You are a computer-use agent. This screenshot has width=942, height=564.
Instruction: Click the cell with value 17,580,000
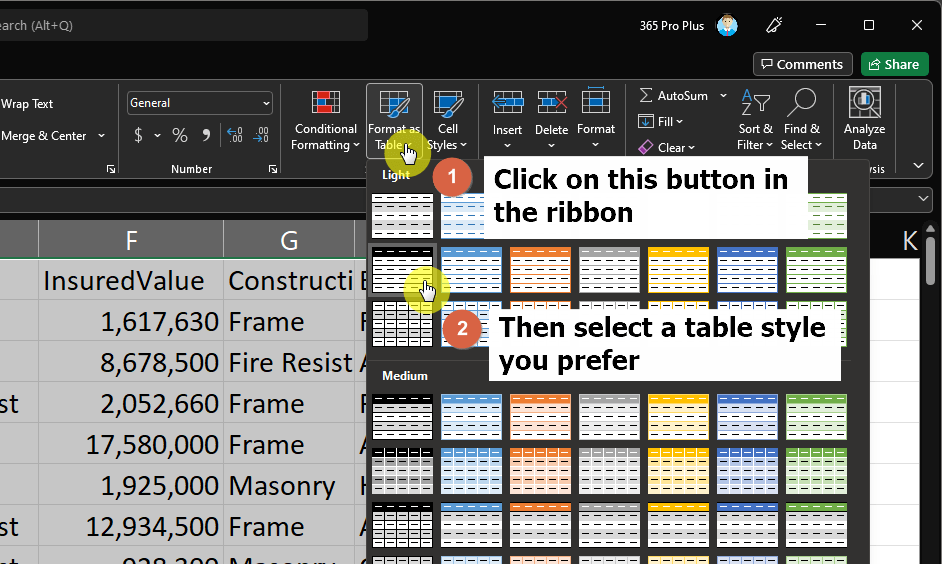tap(131, 444)
